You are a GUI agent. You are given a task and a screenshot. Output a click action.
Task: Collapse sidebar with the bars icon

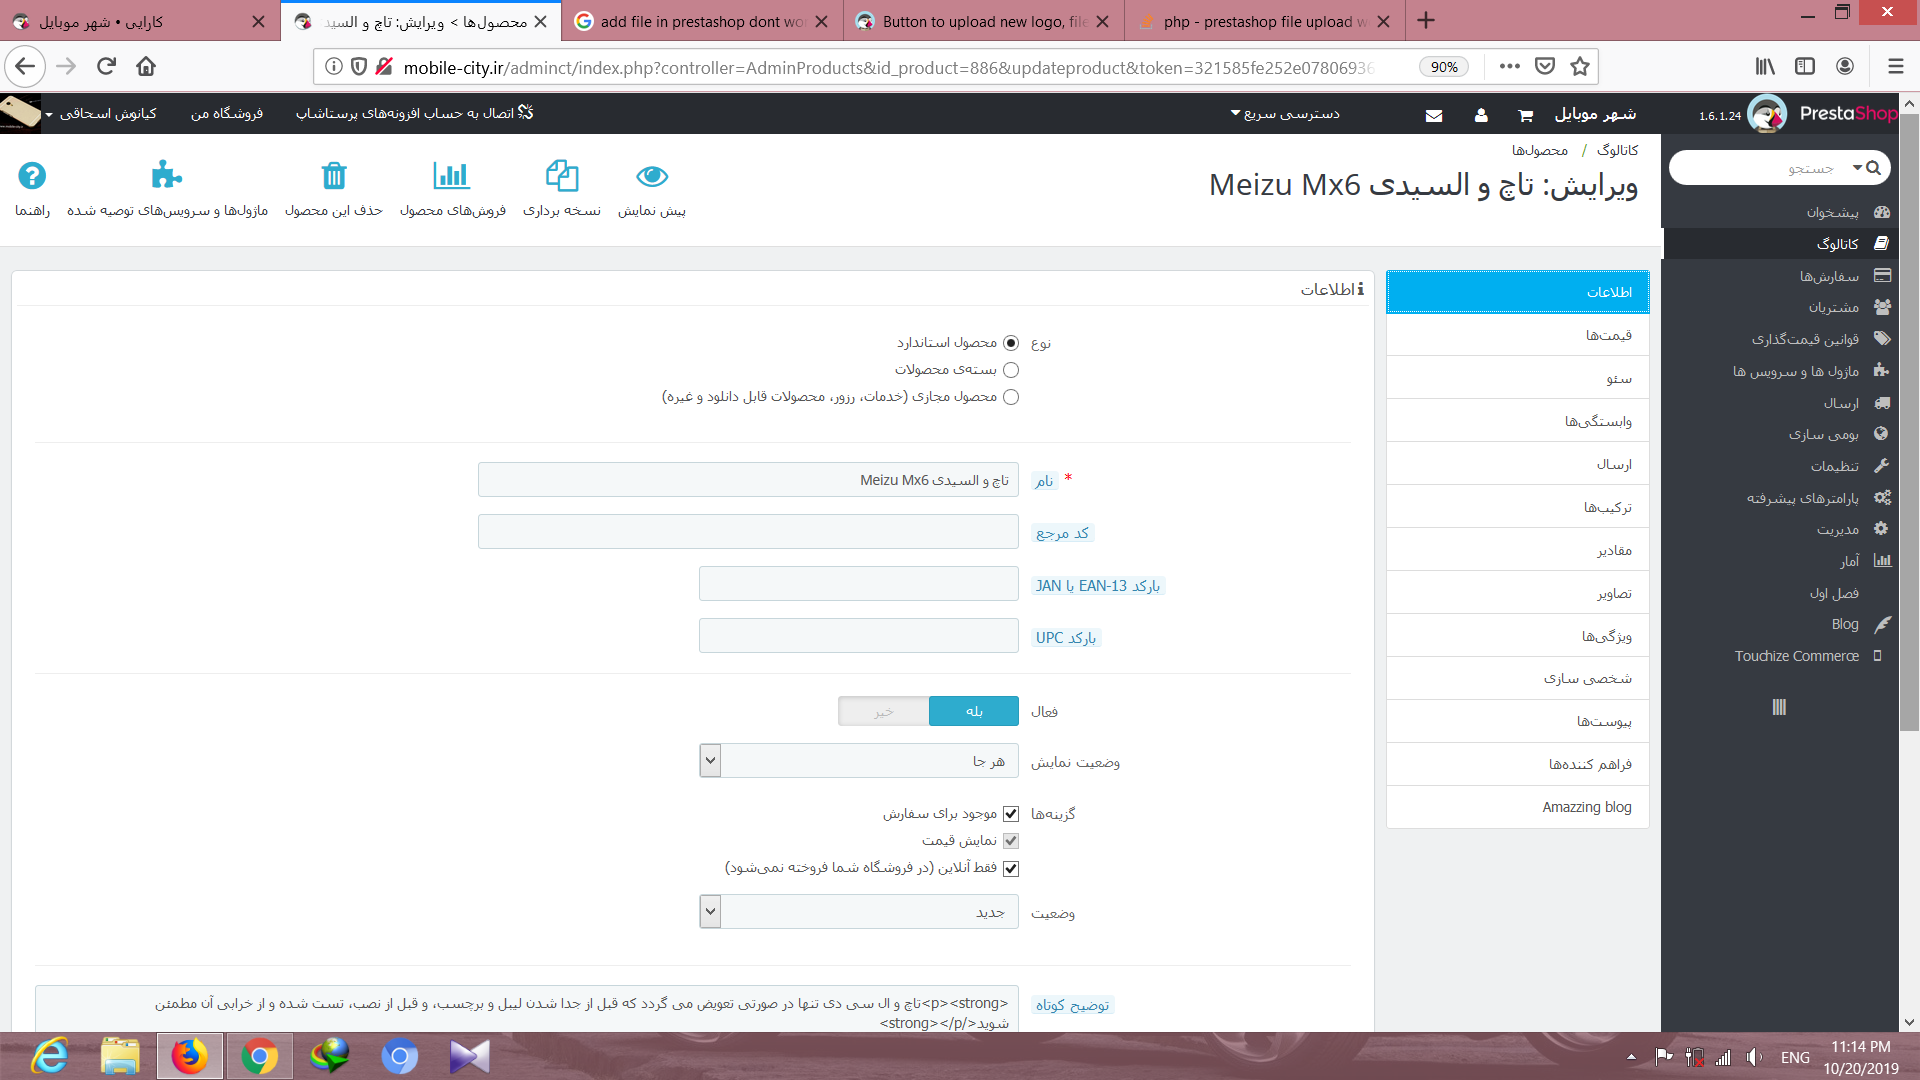(x=1779, y=707)
